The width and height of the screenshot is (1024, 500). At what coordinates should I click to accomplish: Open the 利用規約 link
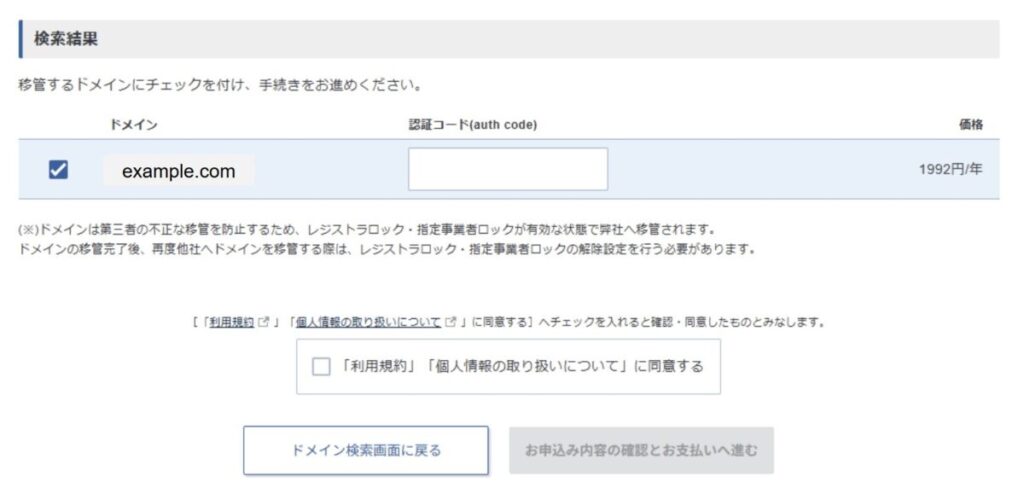(x=232, y=323)
